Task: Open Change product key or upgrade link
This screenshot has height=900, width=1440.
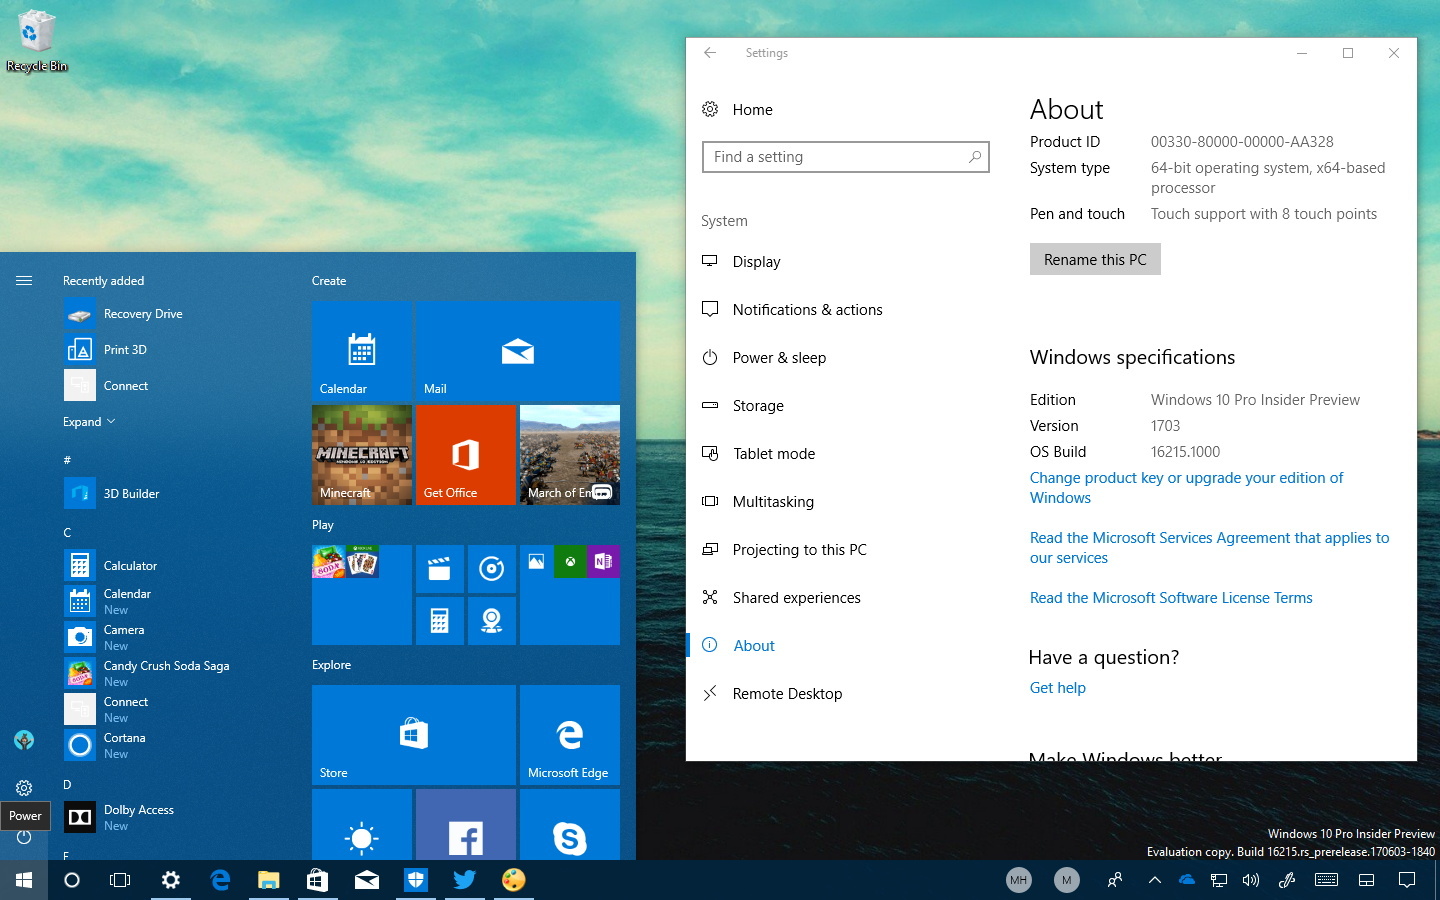Action: pos(1187,488)
